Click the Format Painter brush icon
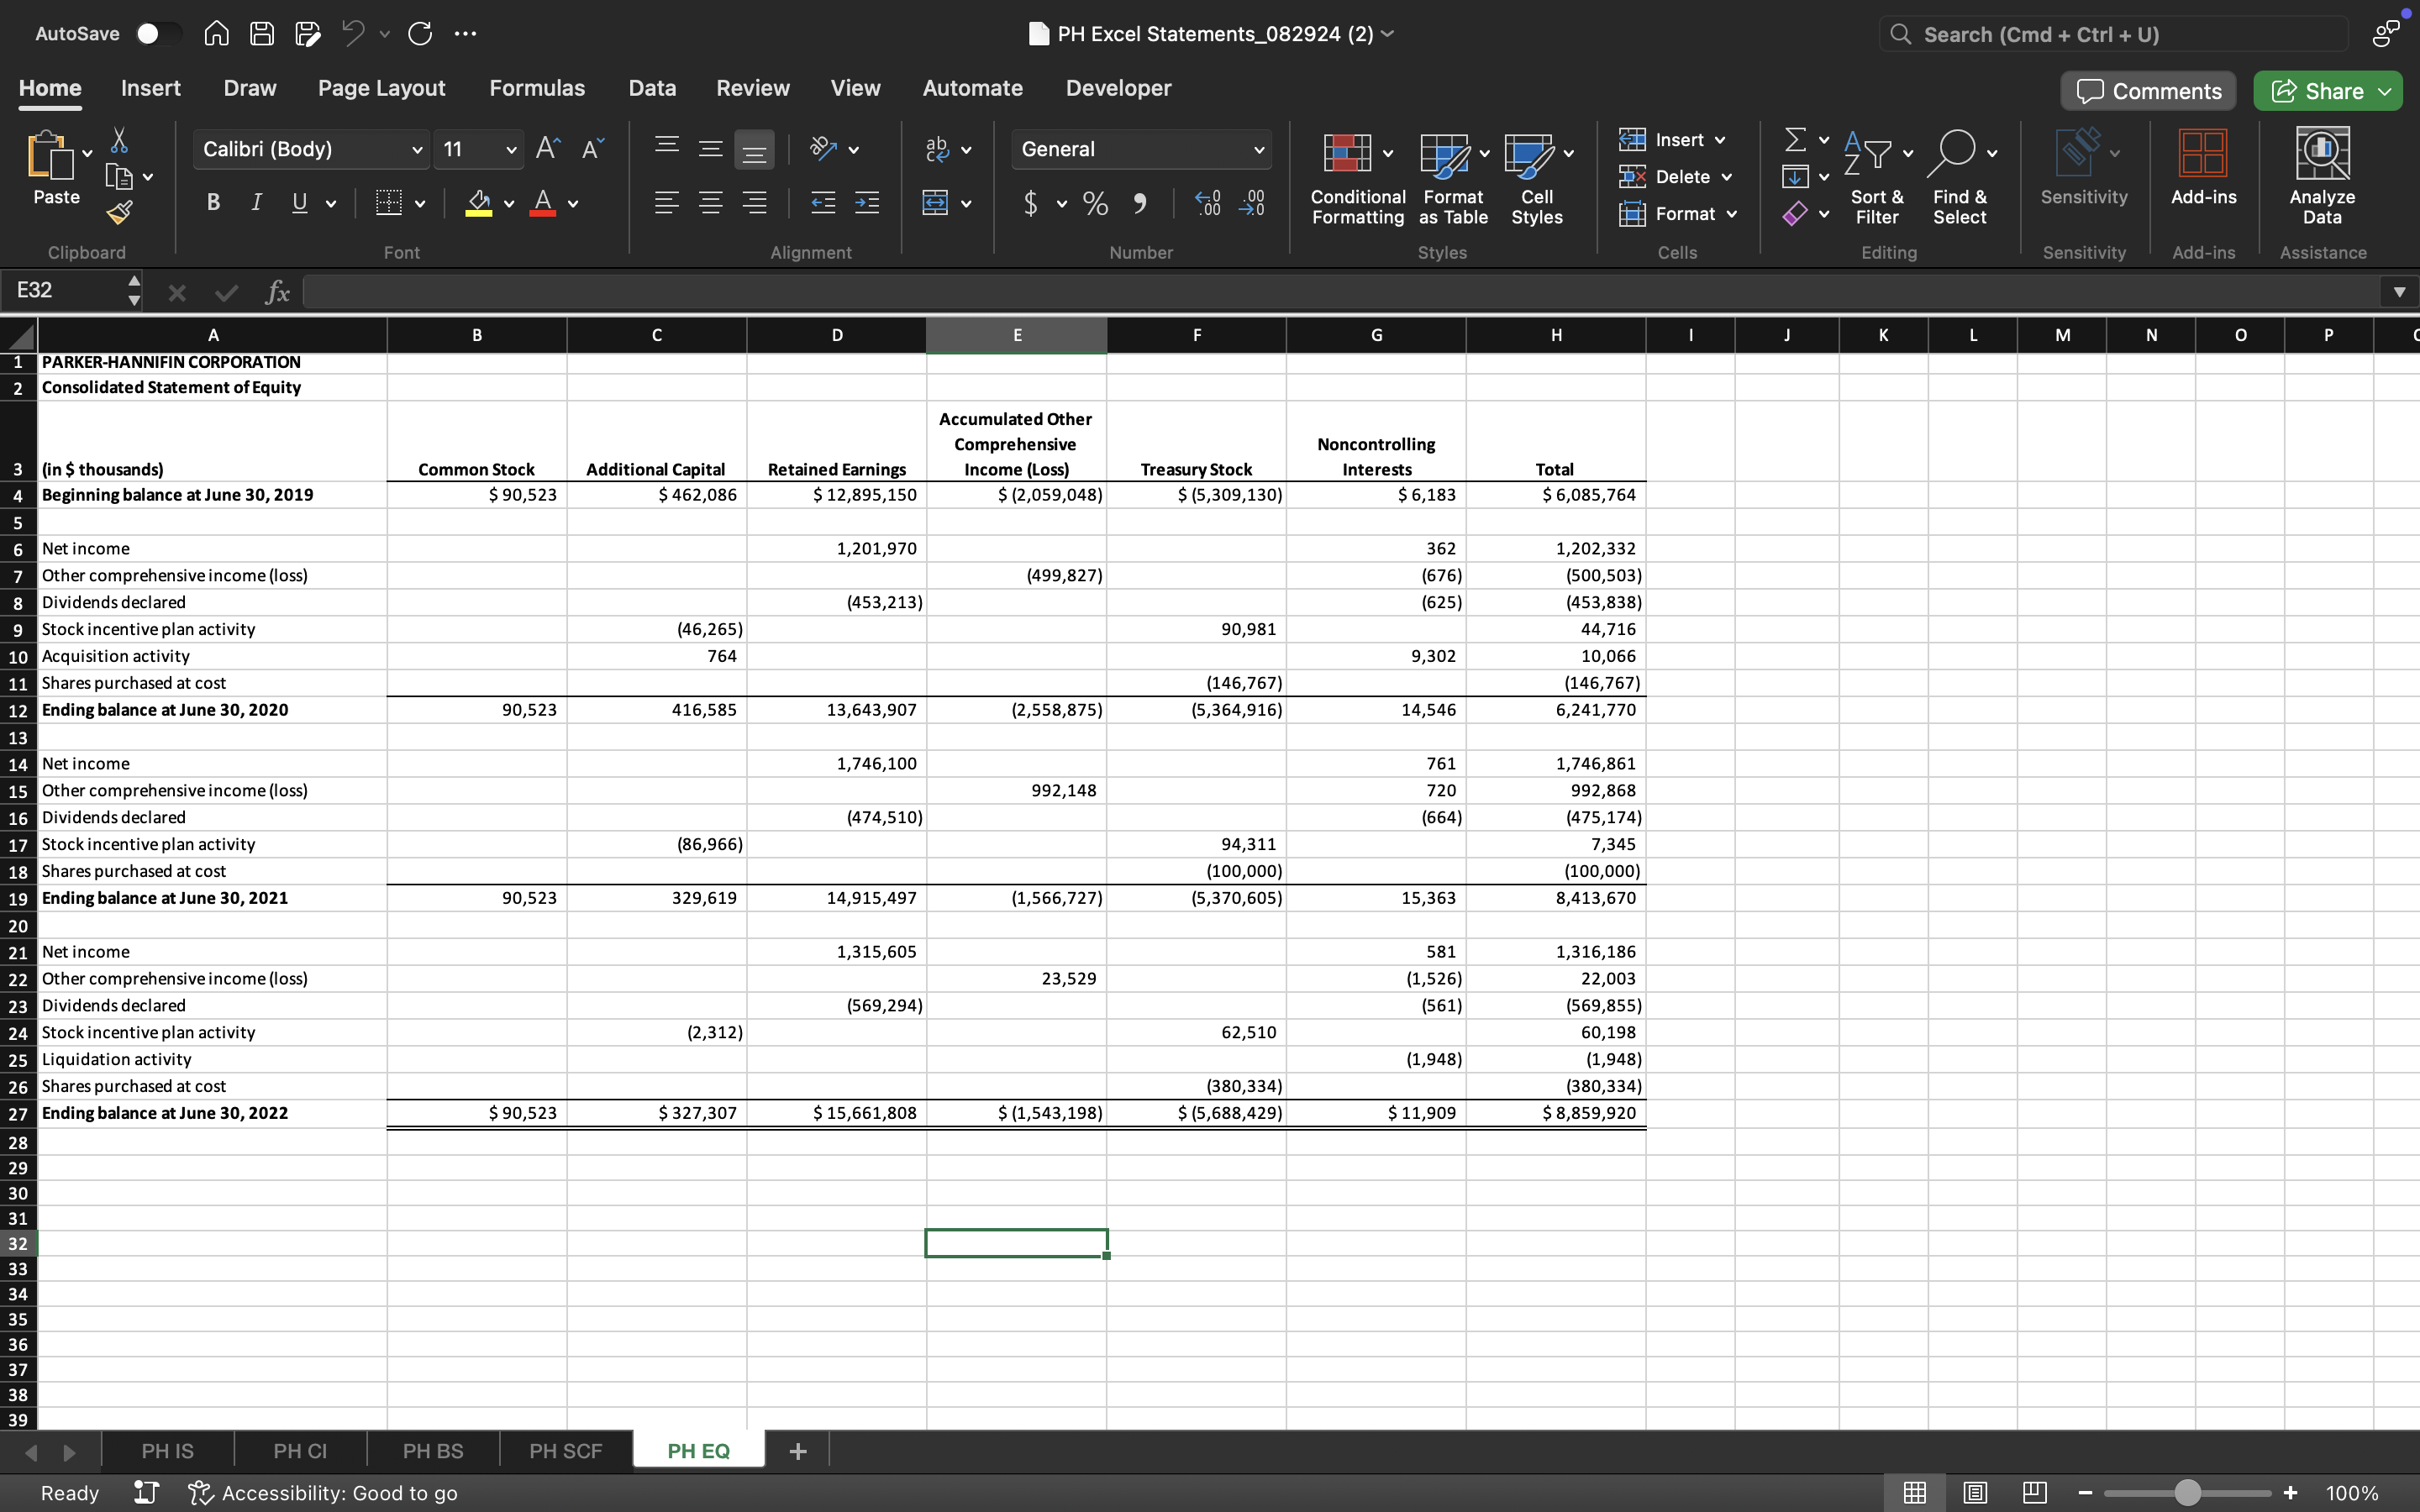The width and height of the screenshot is (2420, 1512). (119, 212)
